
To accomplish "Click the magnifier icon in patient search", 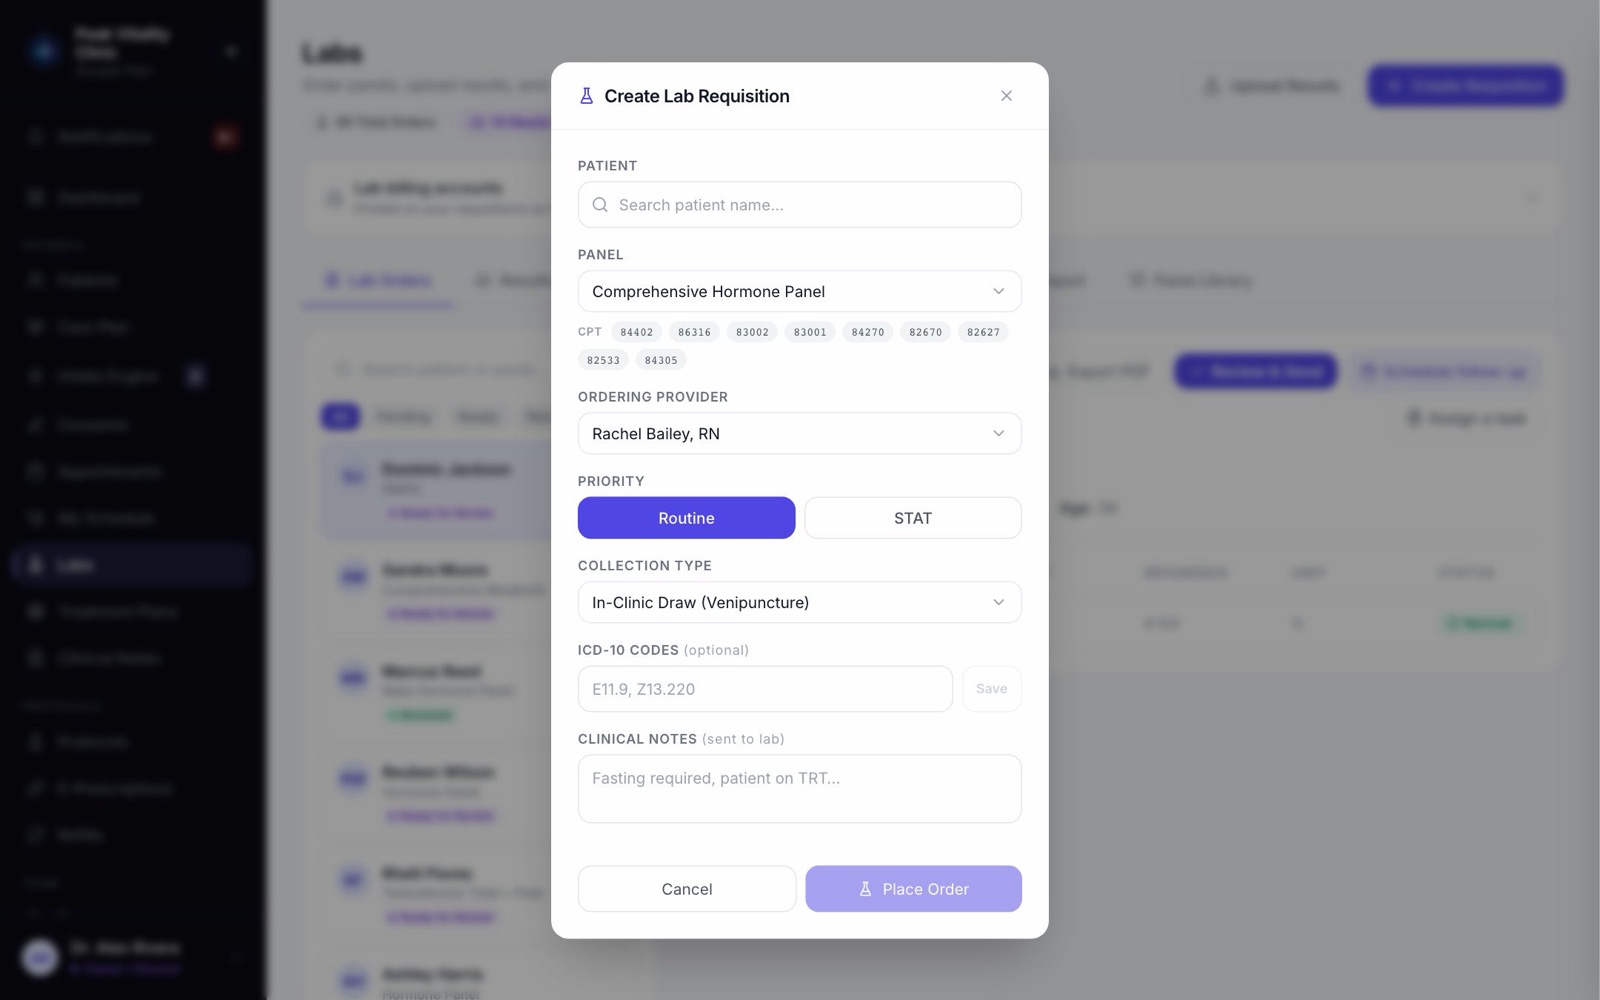I will 600,205.
